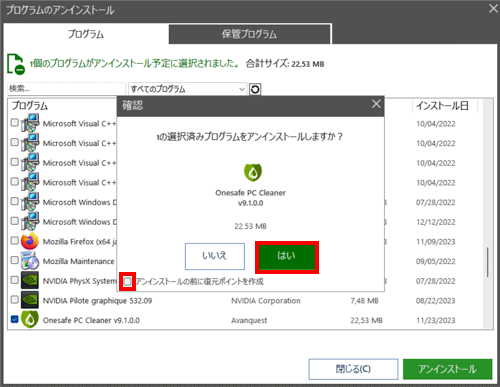This screenshot has width=500, height=387.
Task: Click the Avanquest publisher text
Action: coord(249,320)
